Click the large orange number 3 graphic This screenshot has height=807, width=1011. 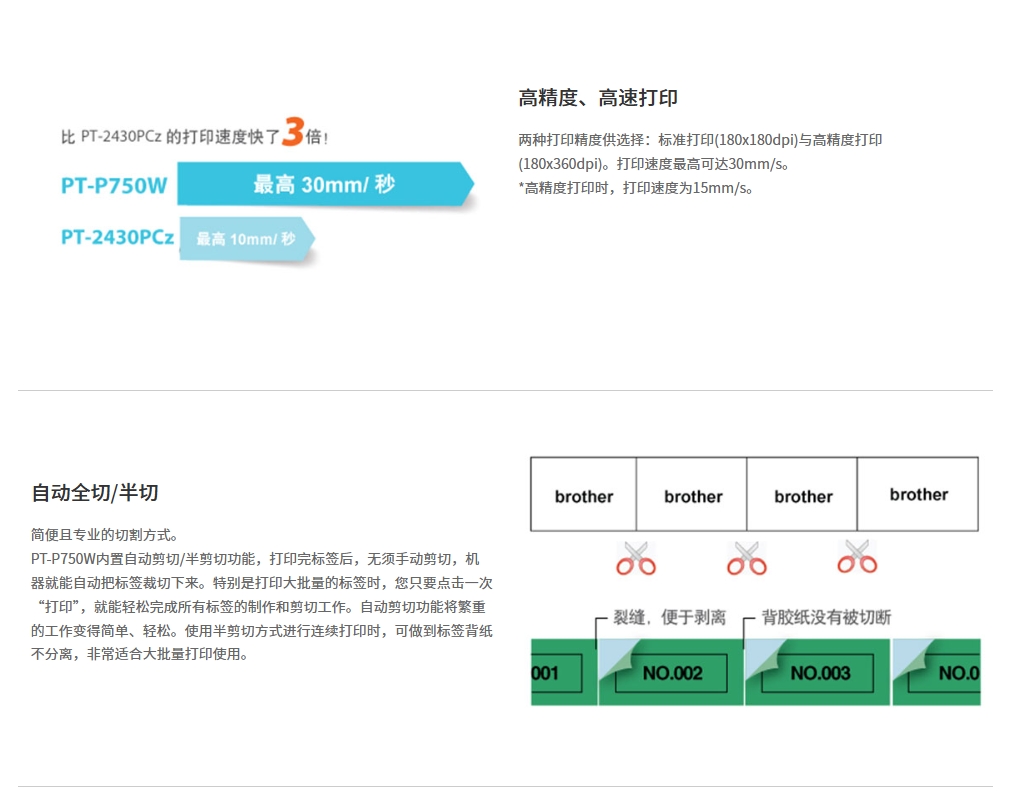[x=293, y=131]
